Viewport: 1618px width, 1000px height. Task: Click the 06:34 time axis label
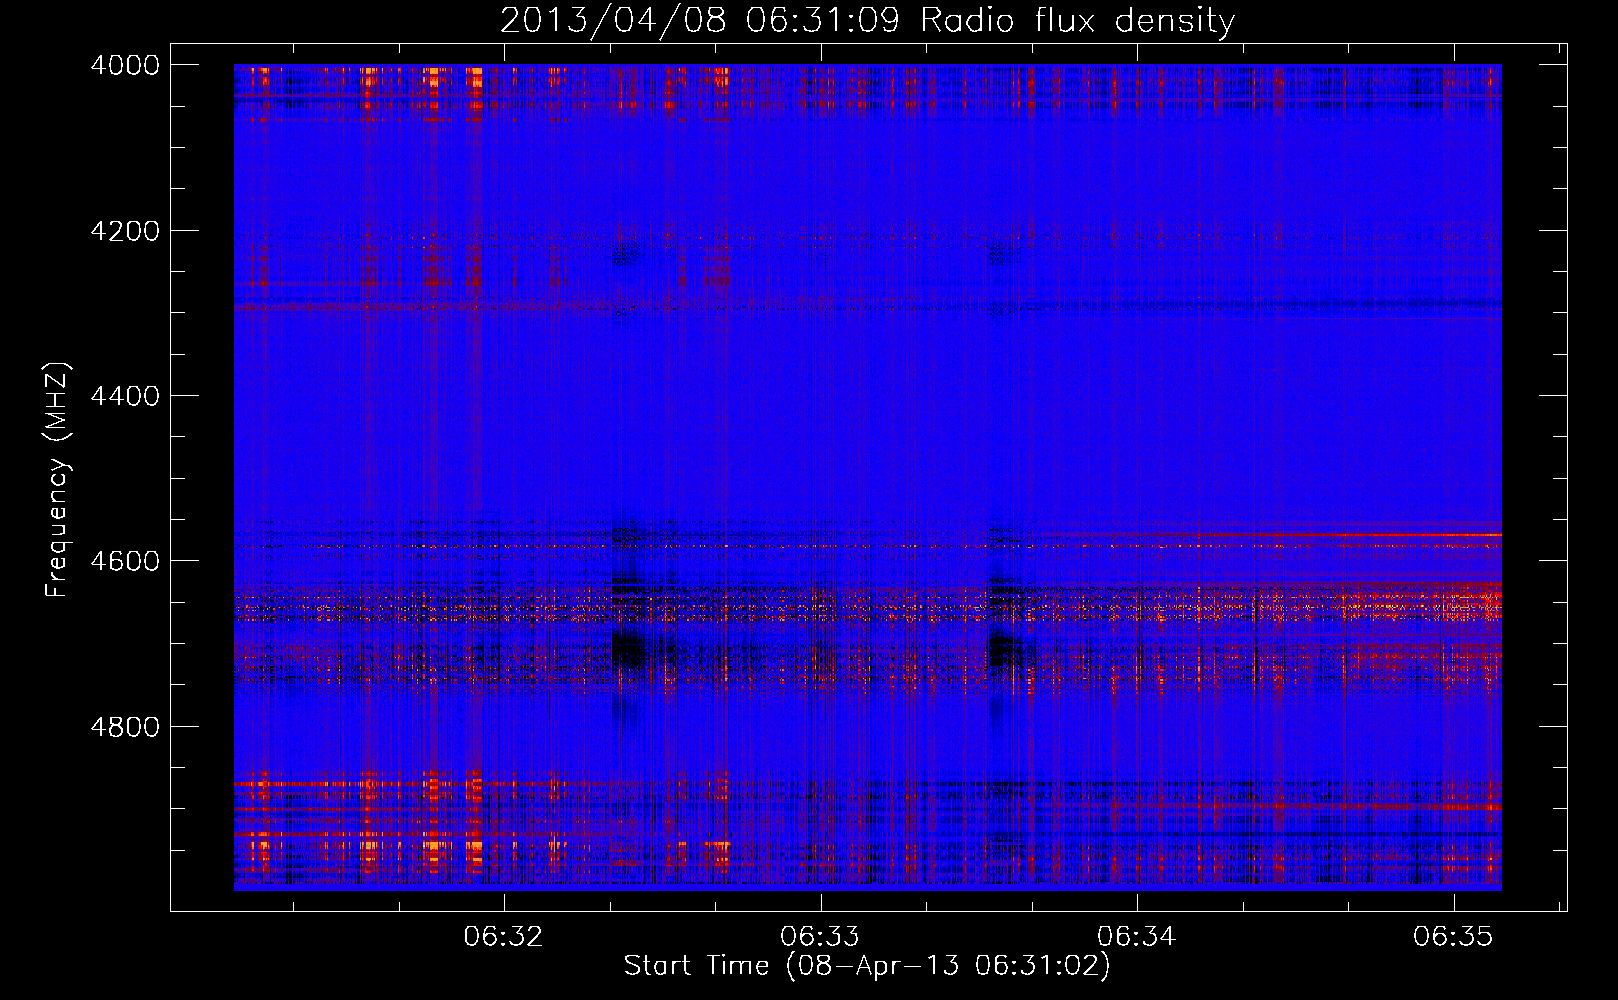[x=1137, y=936]
